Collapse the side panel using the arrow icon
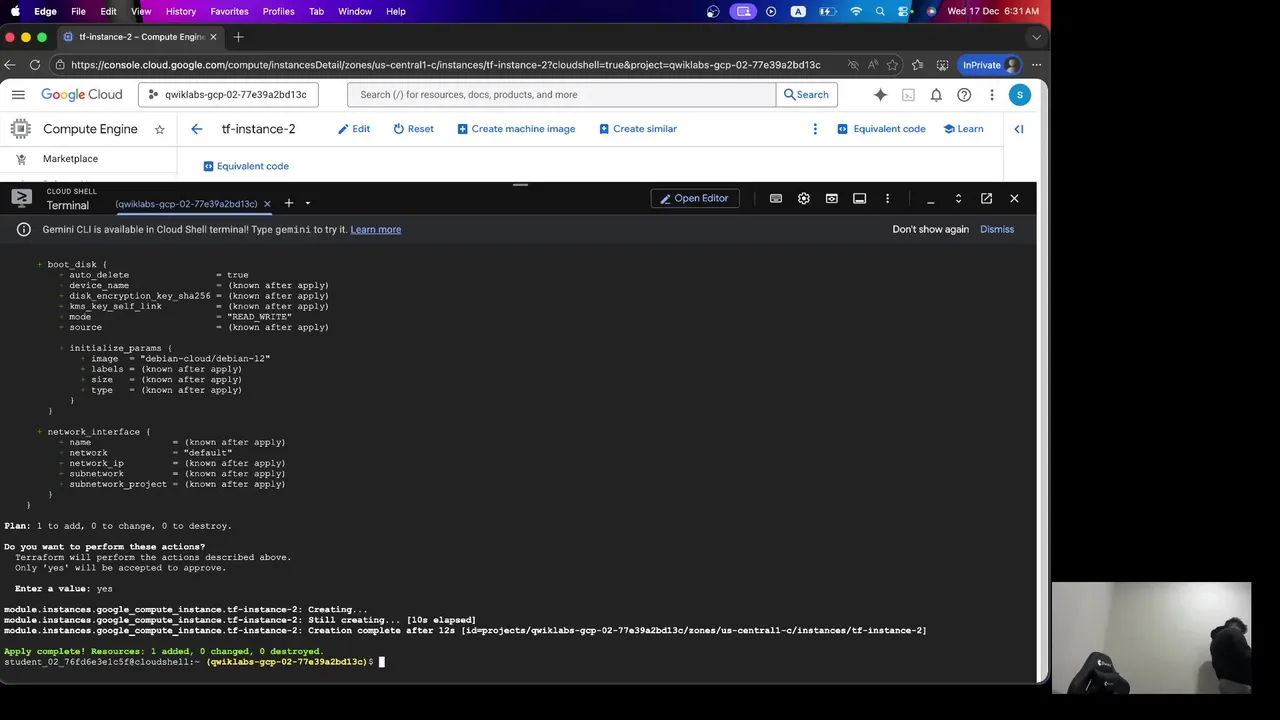 tap(1019, 129)
